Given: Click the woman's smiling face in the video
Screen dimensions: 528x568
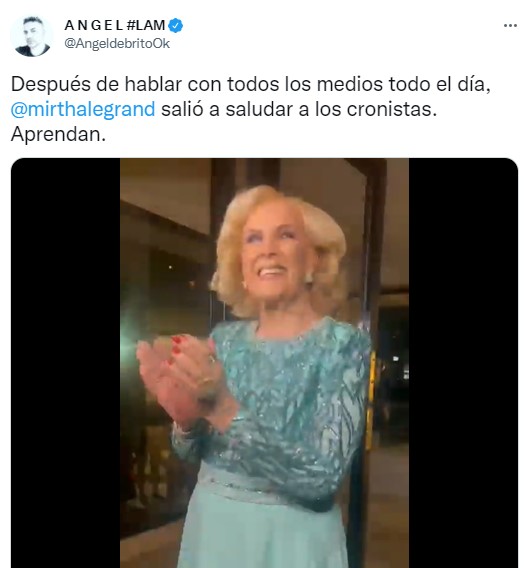Looking at the screenshot, I should click(x=273, y=259).
